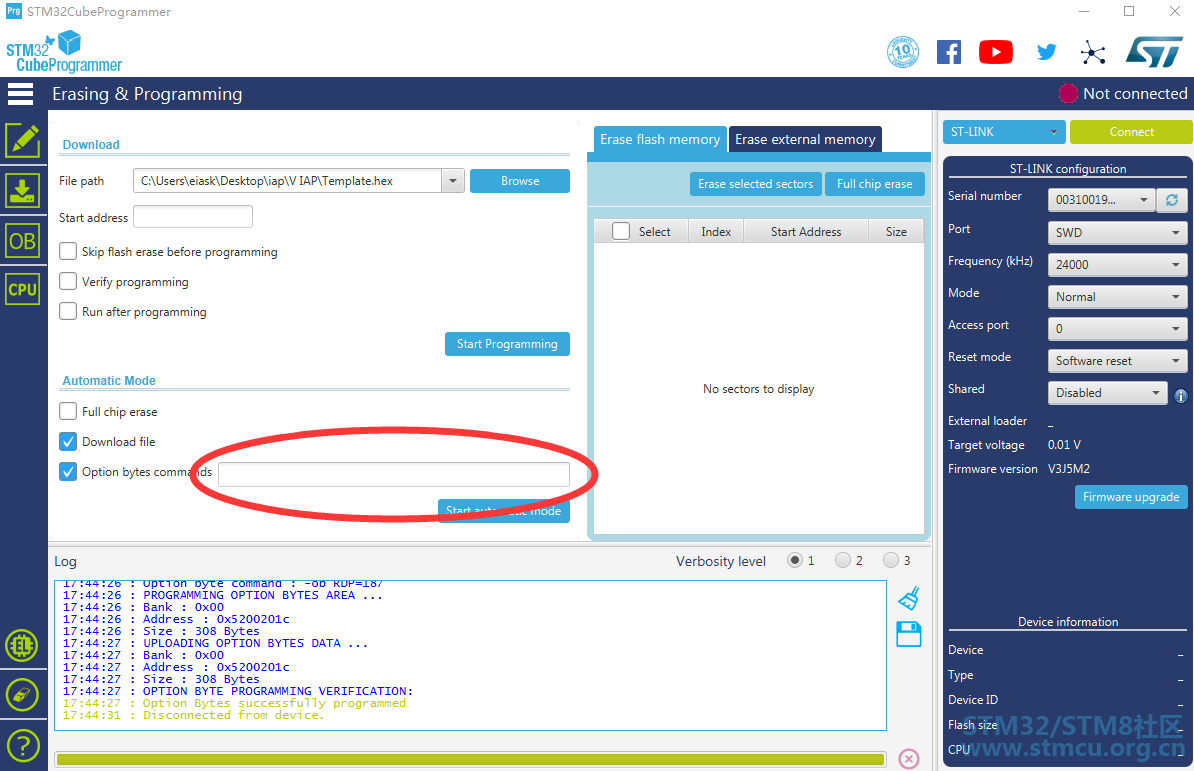This screenshot has width=1194, height=771.
Task: Open the Facebook page icon
Action: tap(949, 52)
